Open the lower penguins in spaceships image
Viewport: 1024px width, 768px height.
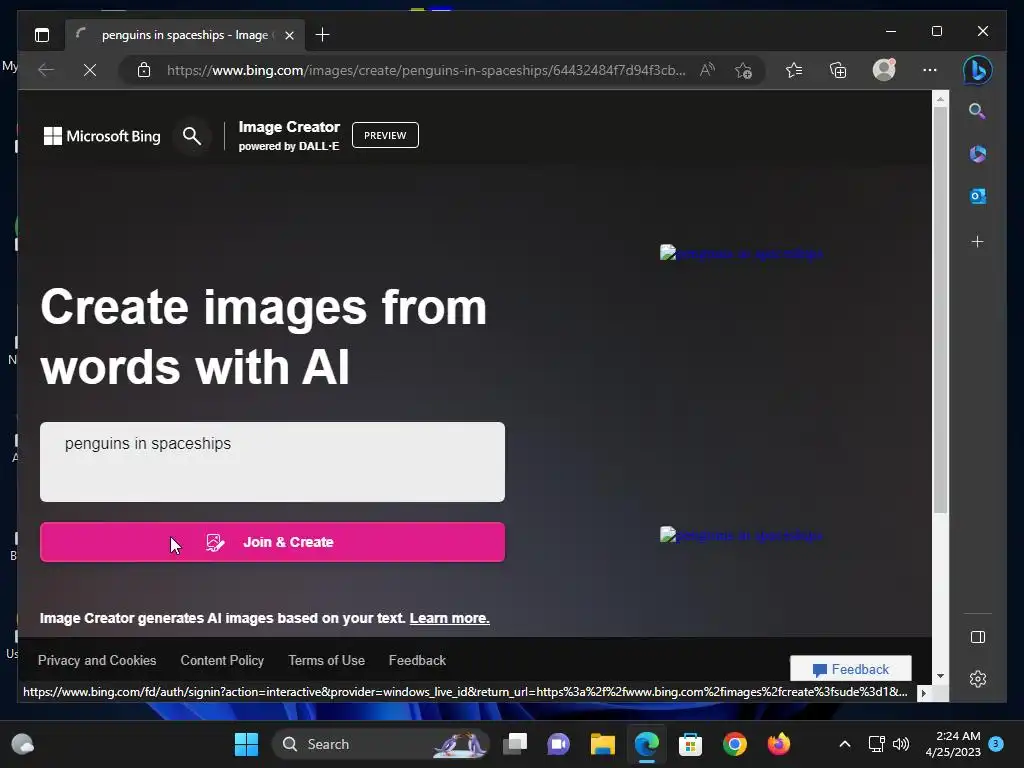[741, 536]
